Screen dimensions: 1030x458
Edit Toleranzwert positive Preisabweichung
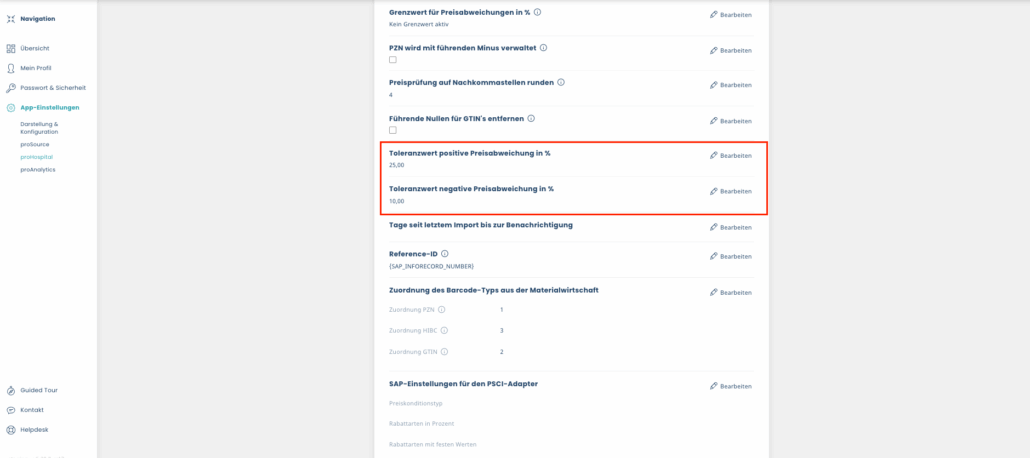coord(730,156)
